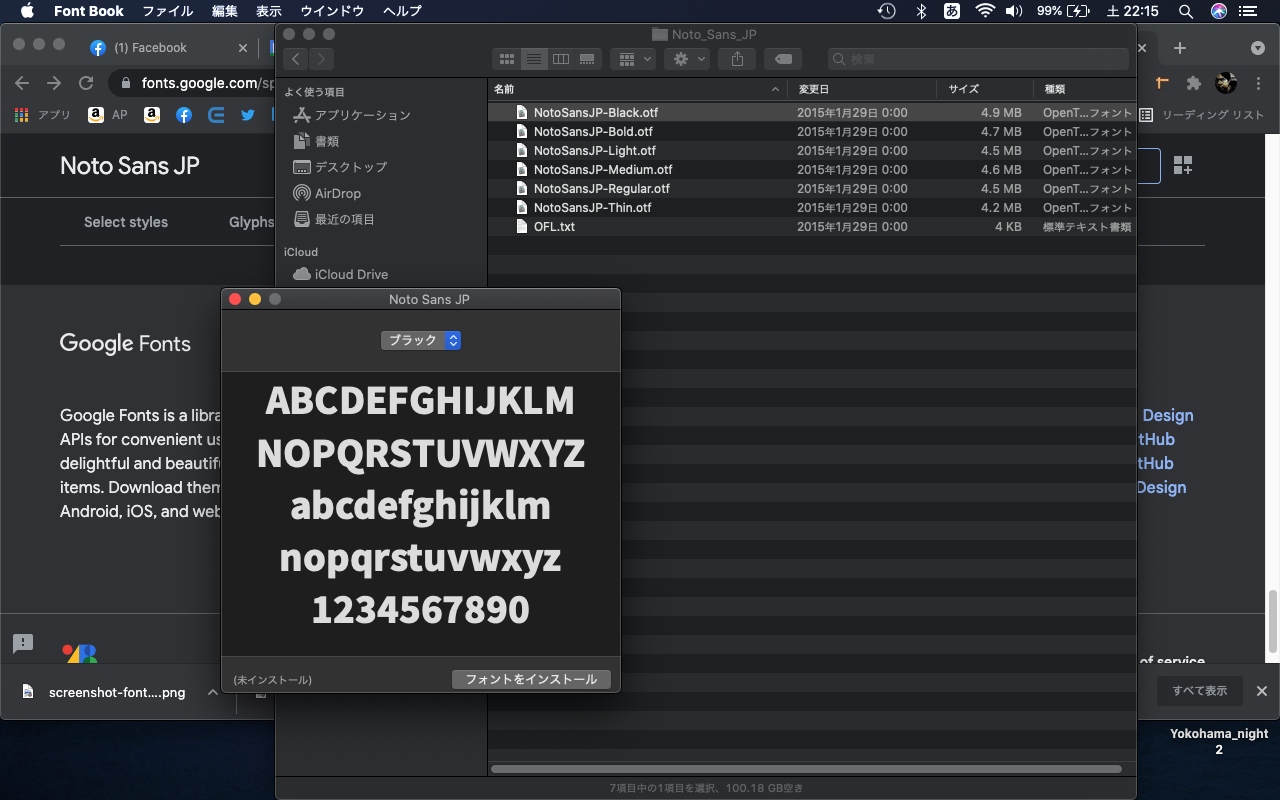Image resolution: width=1280 pixels, height=800 pixels.
Task: Click すべて表示 in downloads bar
Action: (x=1200, y=691)
